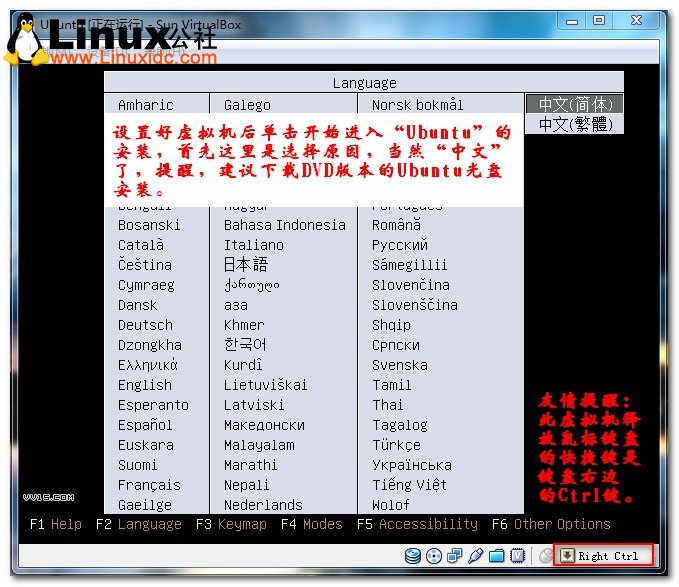Pick 日本語 from the language list
This screenshot has width=679, height=587.
point(246,265)
